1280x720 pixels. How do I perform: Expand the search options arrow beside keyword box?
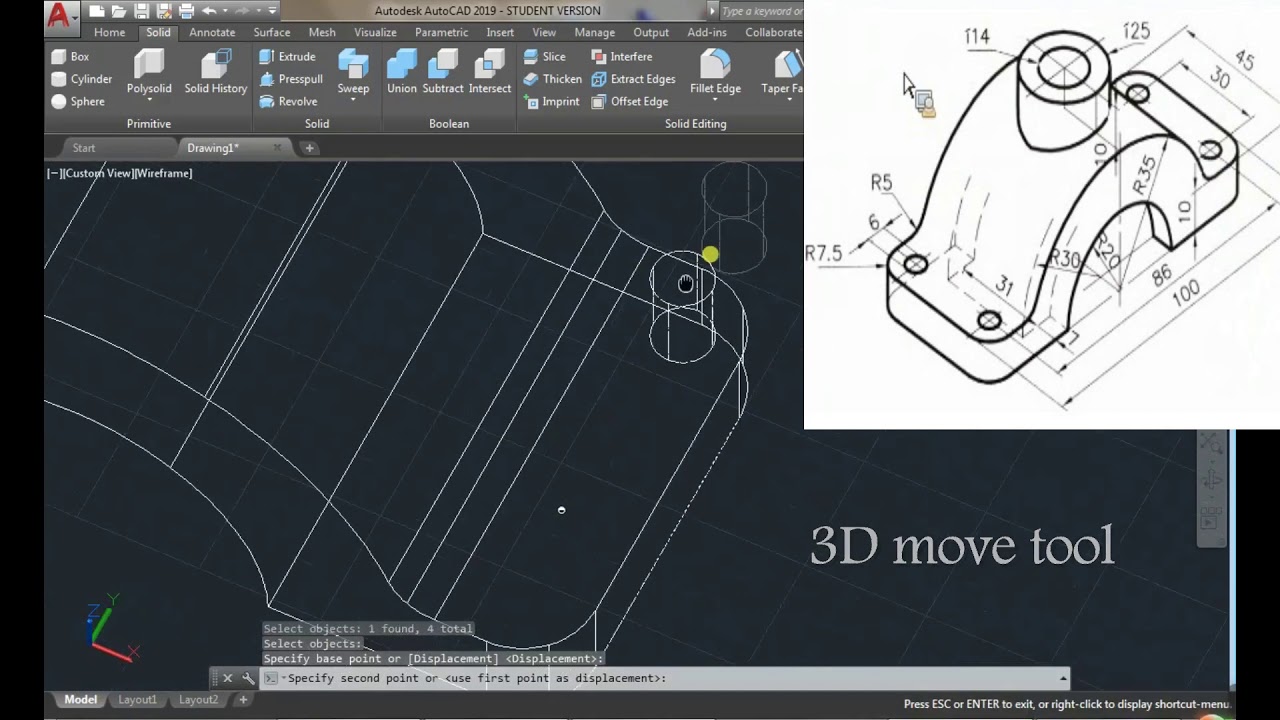pos(712,11)
